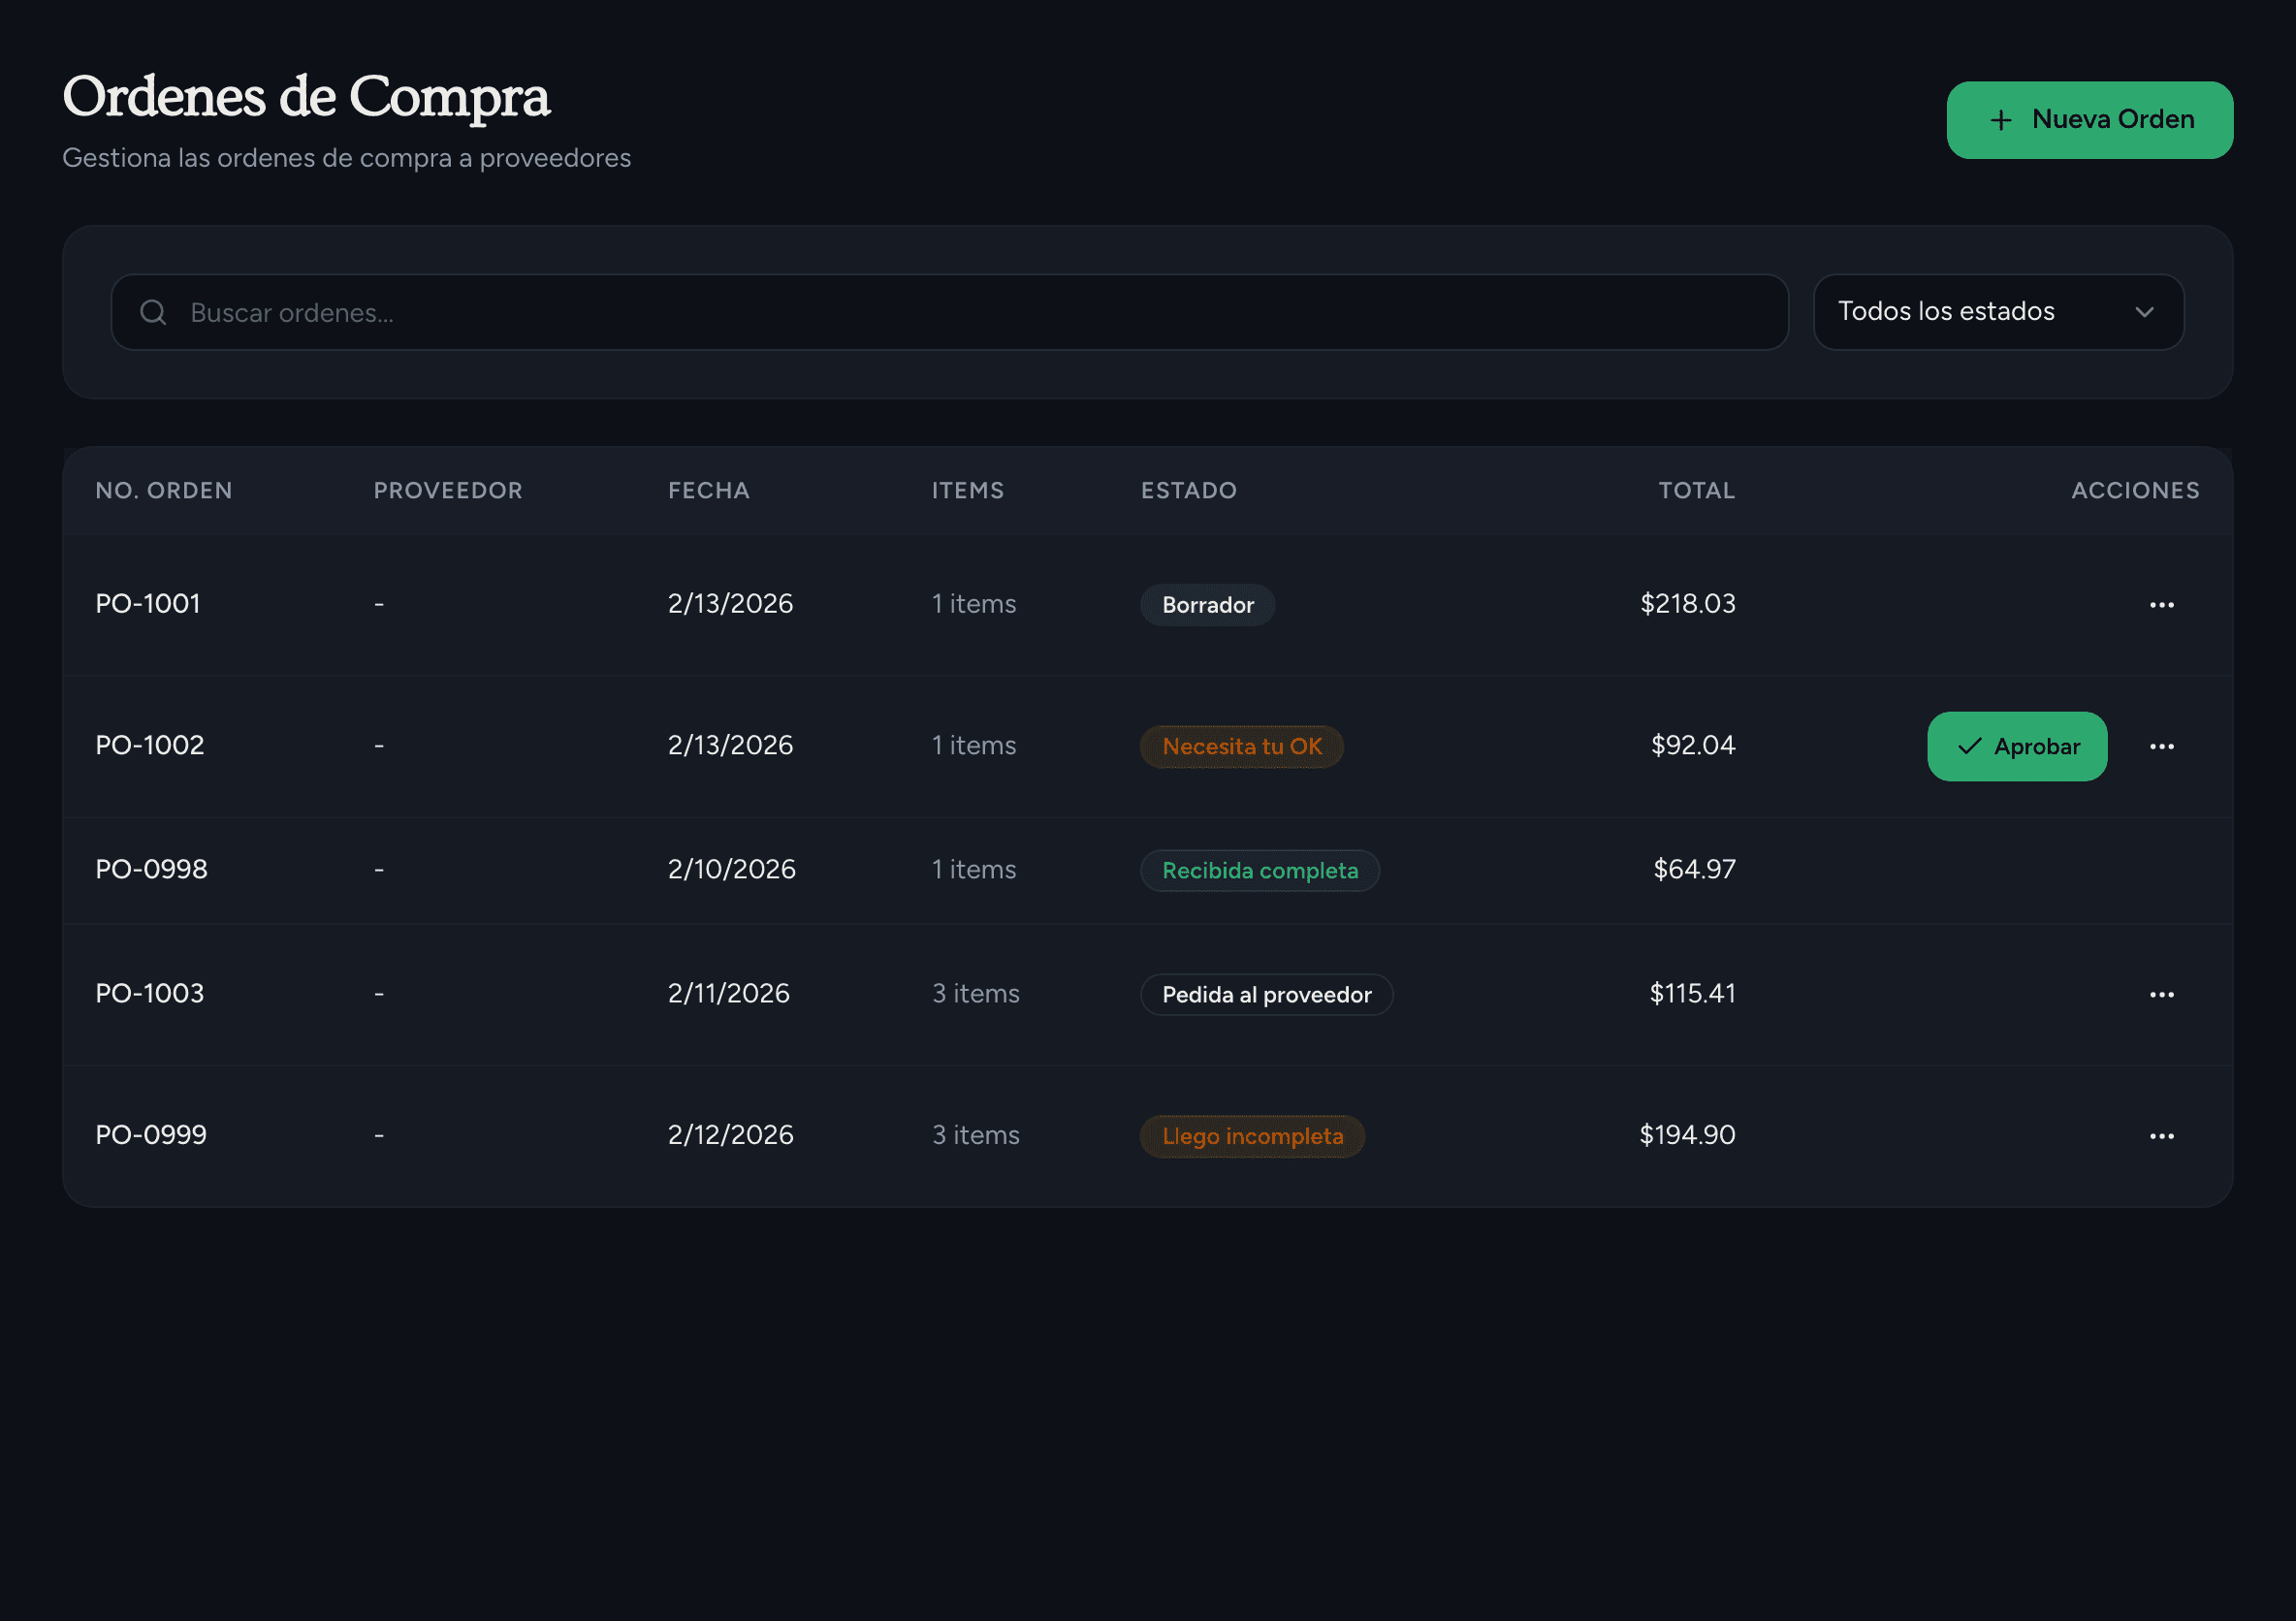Click the plus icon in Nueva Orden
2296x1621 pixels.
click(x=2000, y=121)
